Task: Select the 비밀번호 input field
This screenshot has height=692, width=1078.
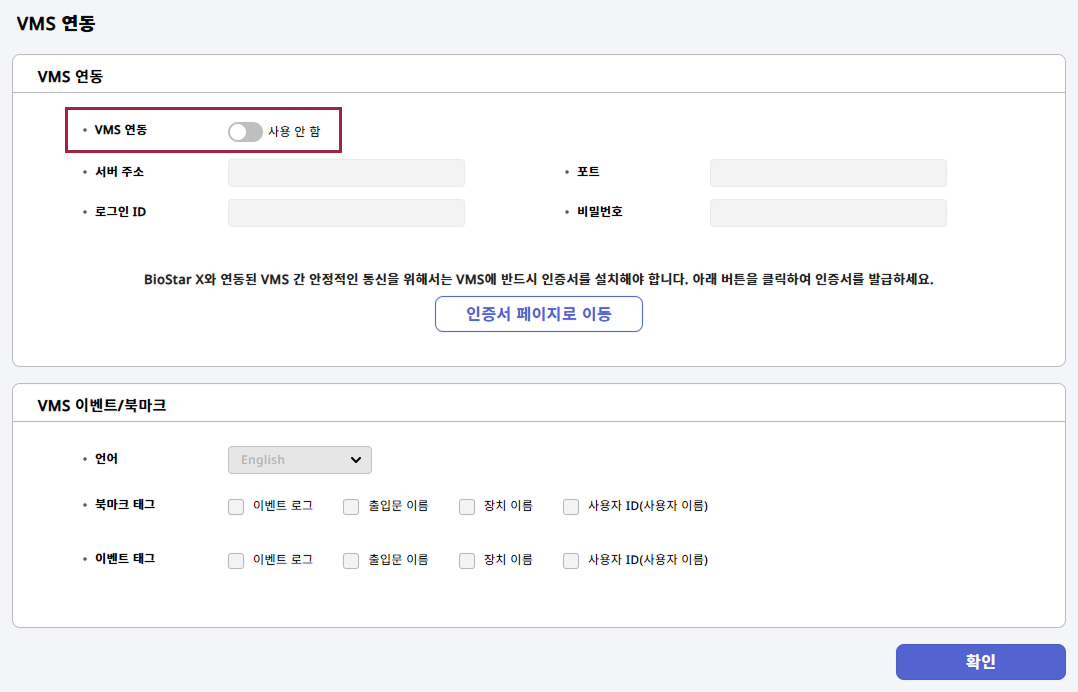Action: 827,213
